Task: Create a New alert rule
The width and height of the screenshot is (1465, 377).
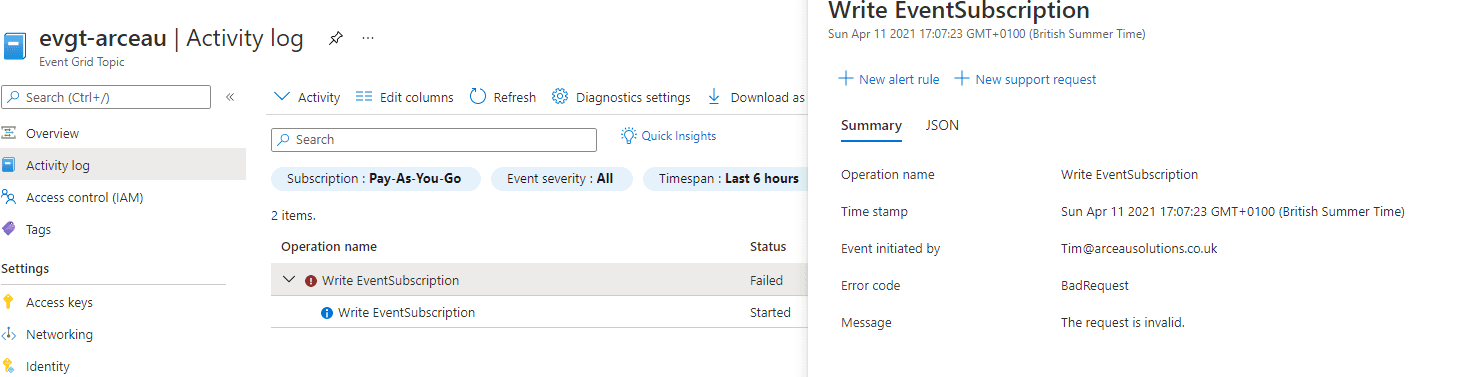Action: pyautogui.click(x=888, y=79)
